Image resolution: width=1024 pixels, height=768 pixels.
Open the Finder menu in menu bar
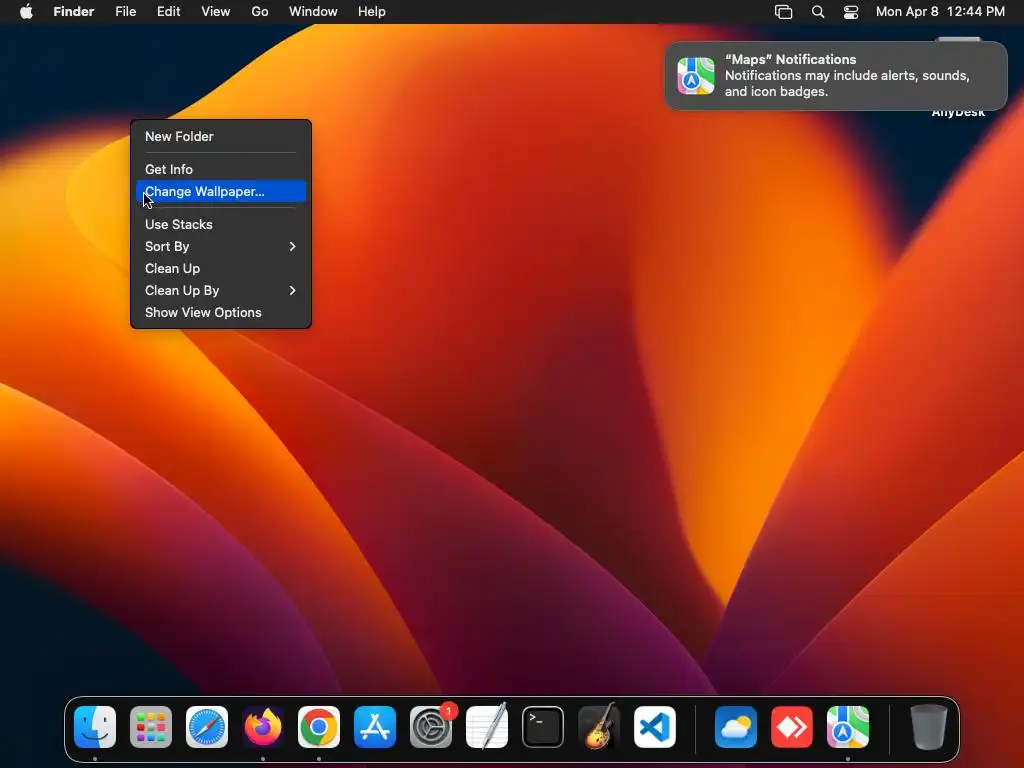(74, 12)
